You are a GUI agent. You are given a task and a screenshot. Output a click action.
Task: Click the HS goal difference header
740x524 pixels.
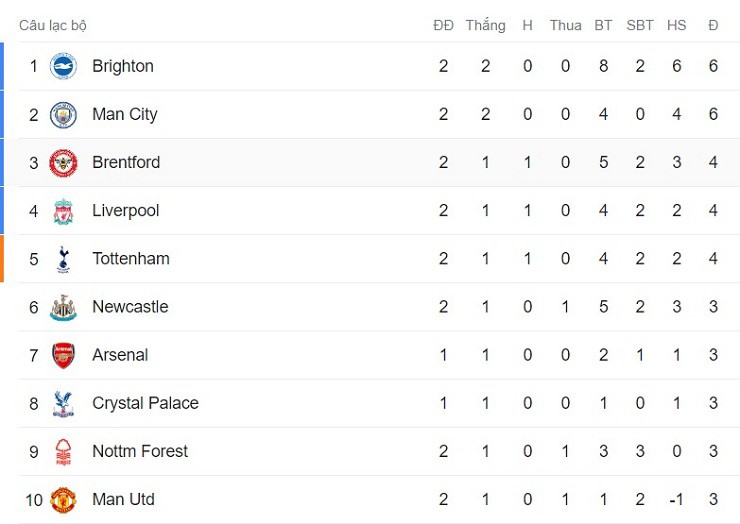pyautogui.click(x=677, y=25)
